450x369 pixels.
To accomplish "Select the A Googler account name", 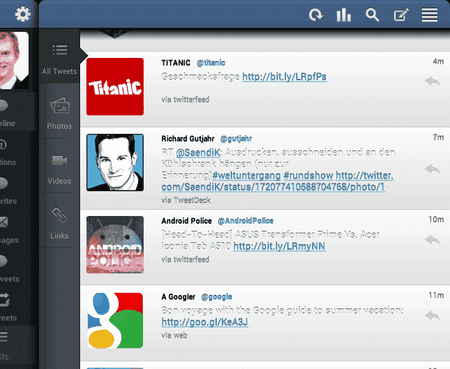I will pyautogui.click(x=178, y=297).
